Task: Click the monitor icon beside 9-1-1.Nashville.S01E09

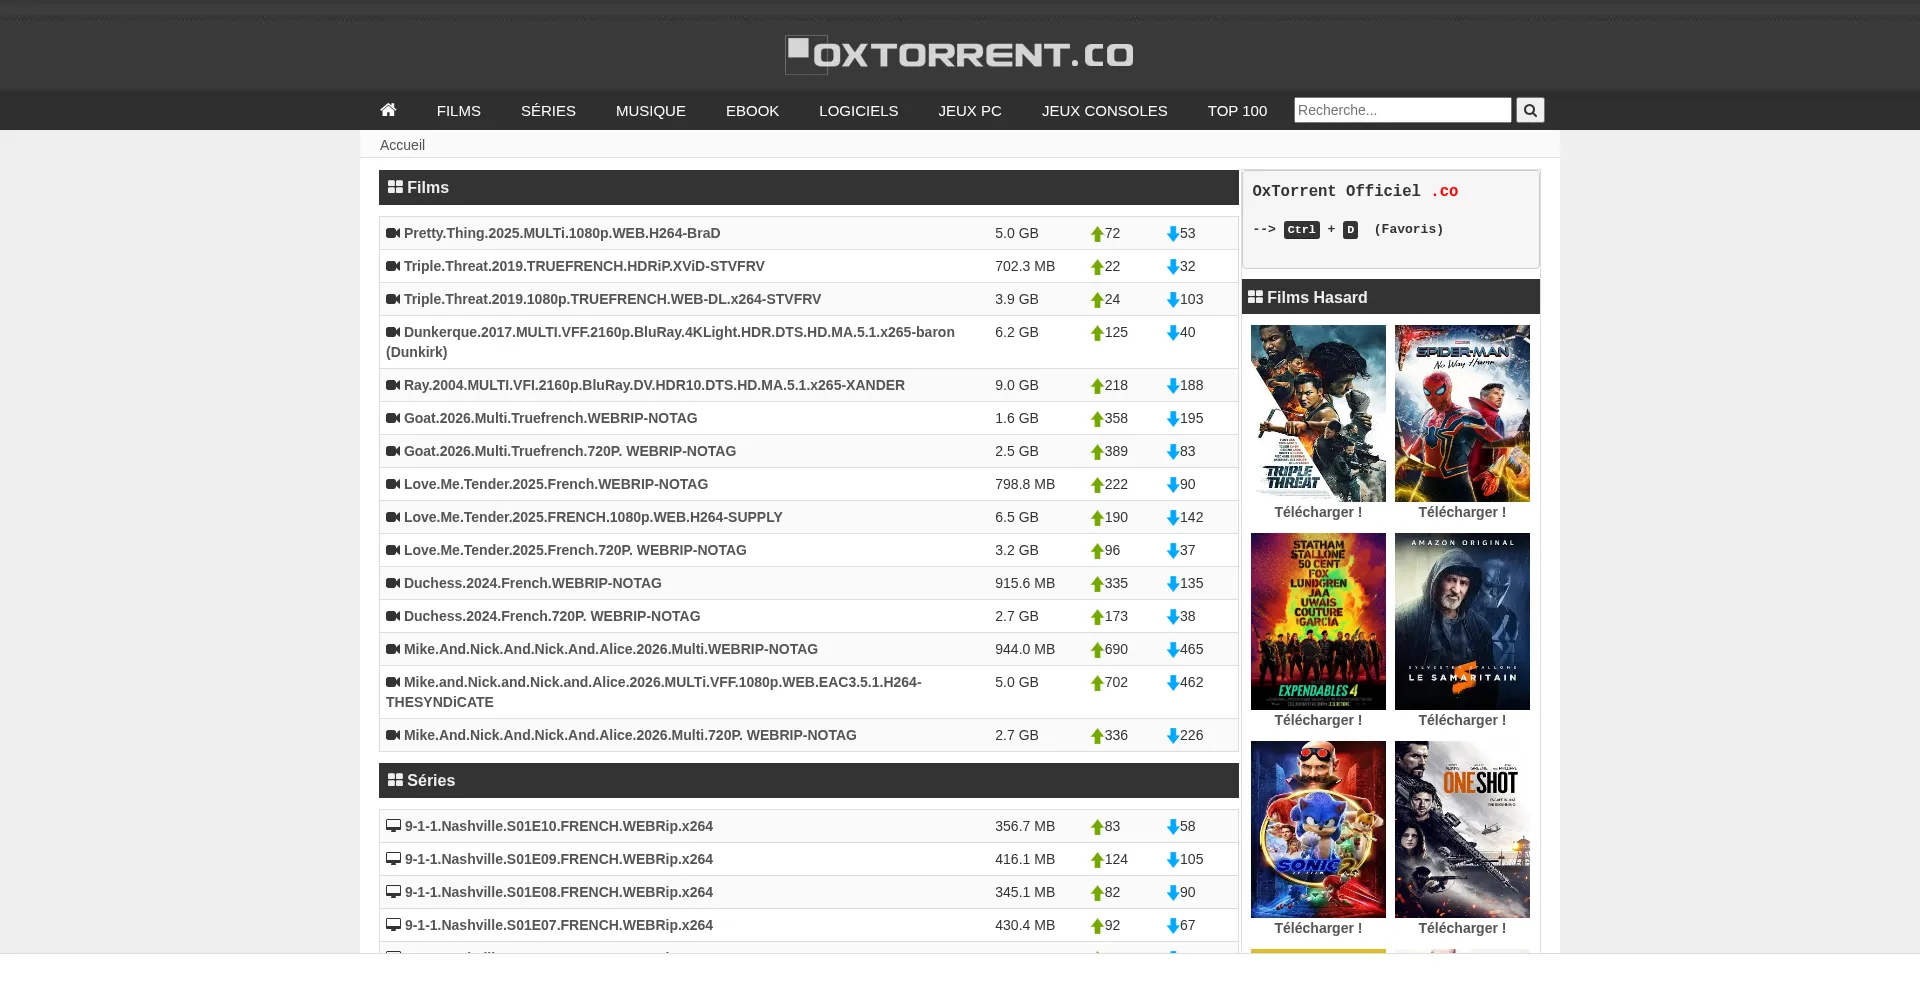Action: (x=394, y=859)
